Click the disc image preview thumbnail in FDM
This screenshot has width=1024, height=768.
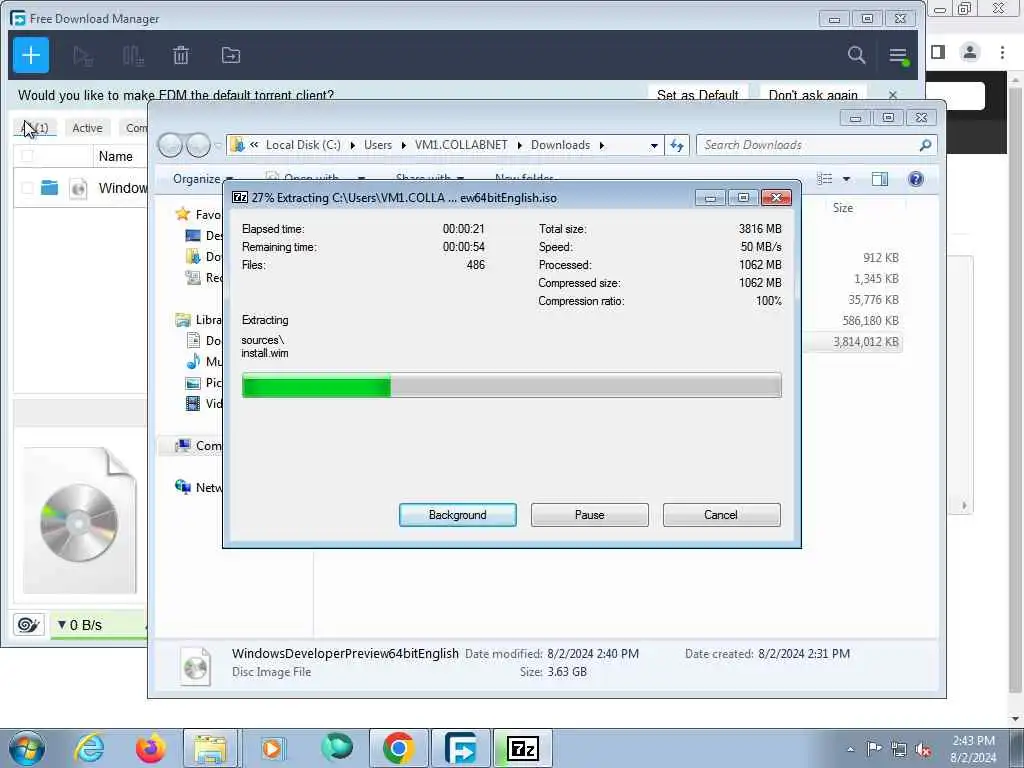pyautogui.click(x=80, y=520)
